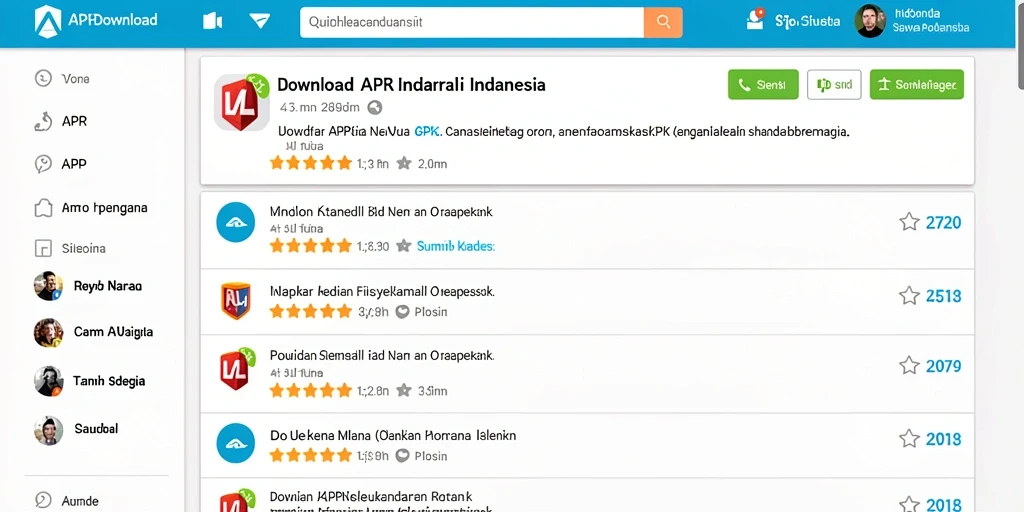Open the Sjo Slusta header link
The height and width of the screenshot is (512, 1024).
[807, 22]
